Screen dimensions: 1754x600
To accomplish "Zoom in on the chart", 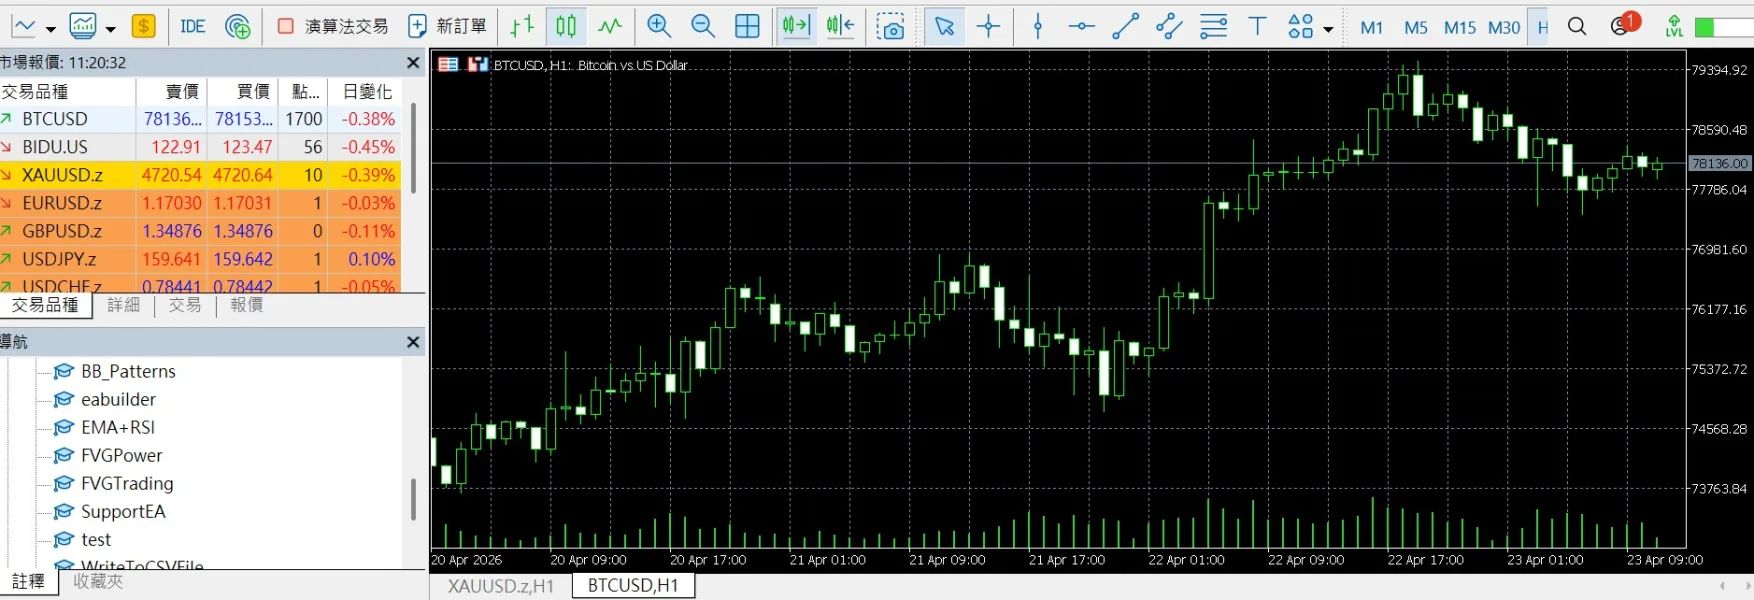I will [x=658, y=27].
